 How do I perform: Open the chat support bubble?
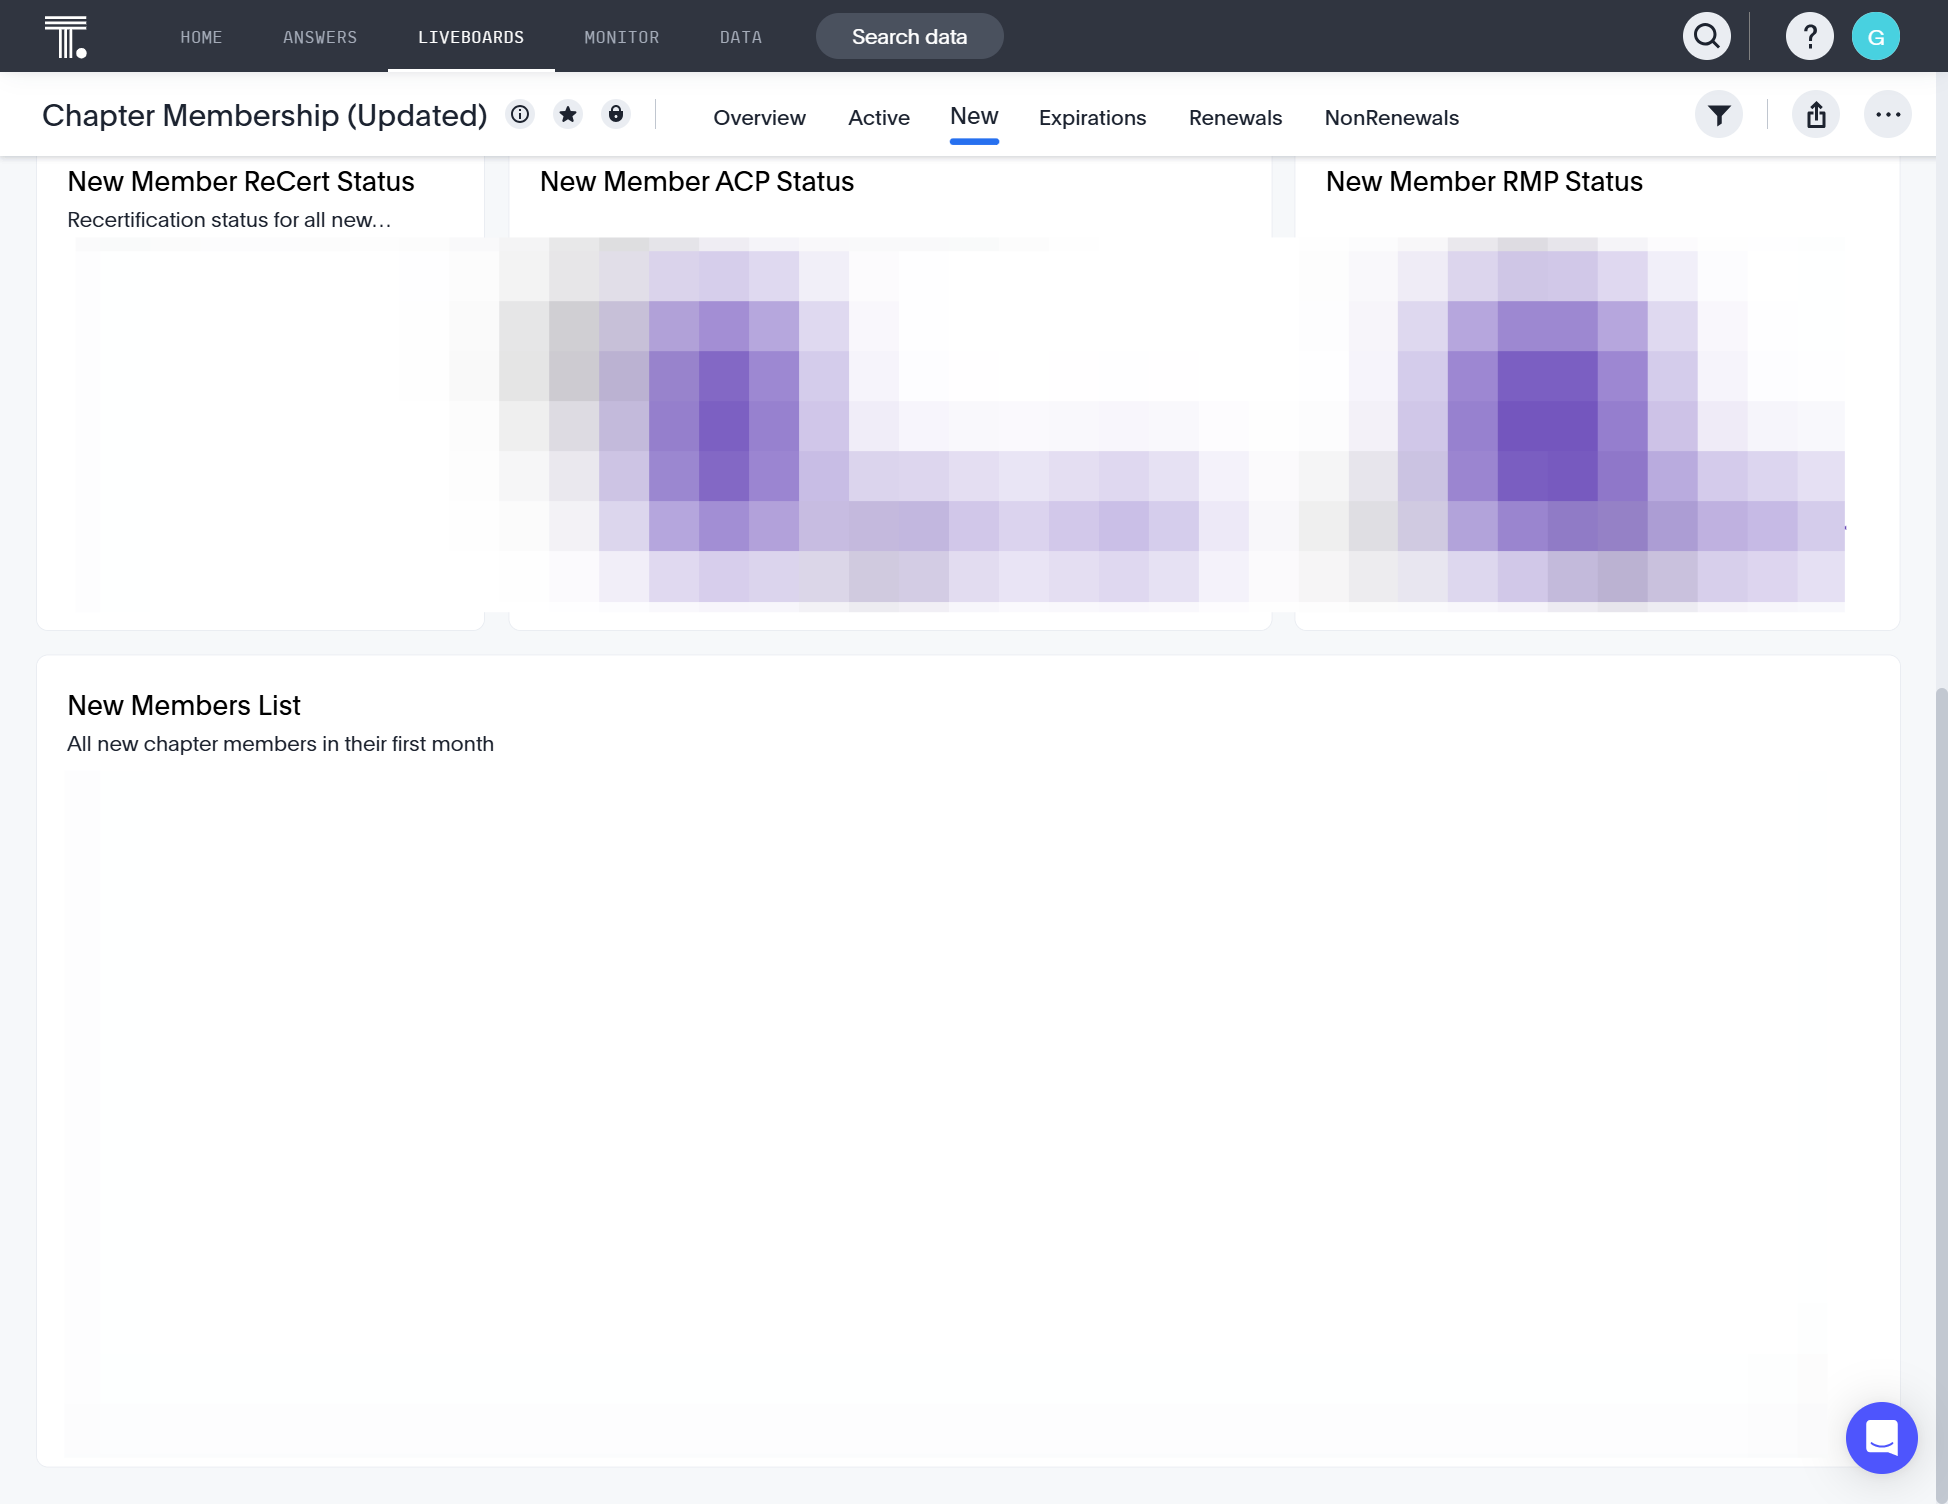[1881, 1438]
